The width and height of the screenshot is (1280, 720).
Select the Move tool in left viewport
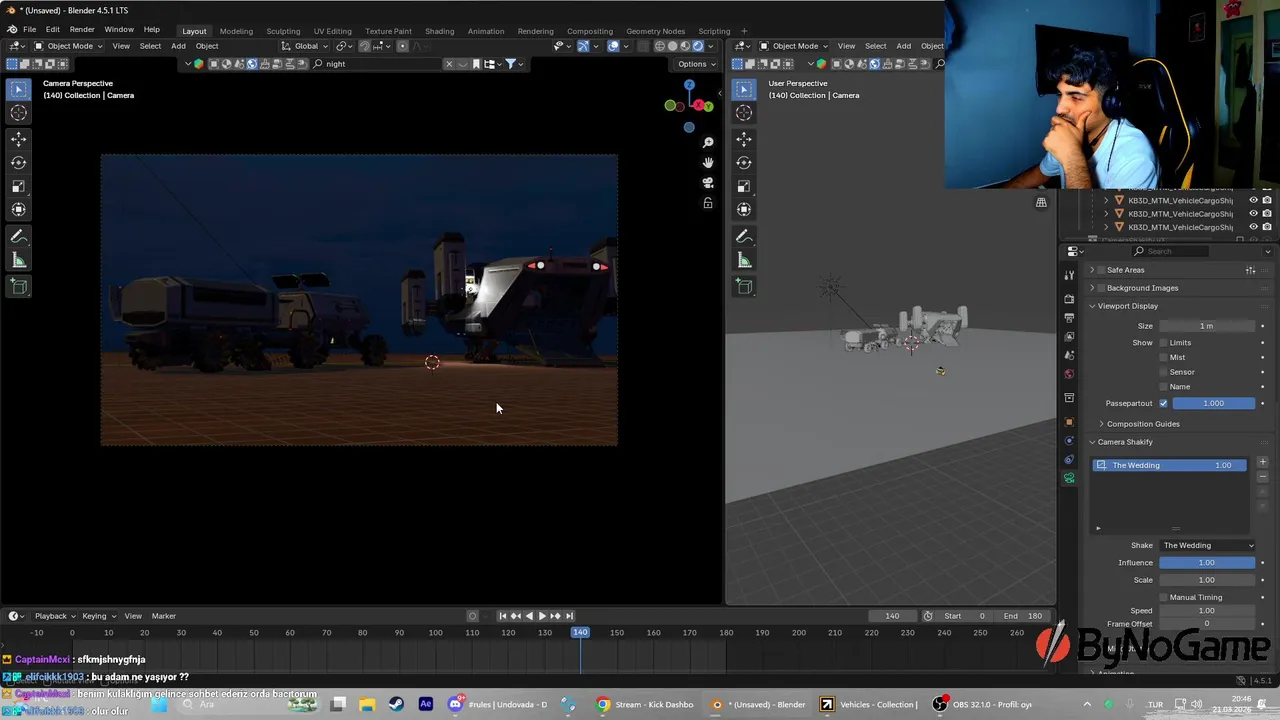point(18,139)
